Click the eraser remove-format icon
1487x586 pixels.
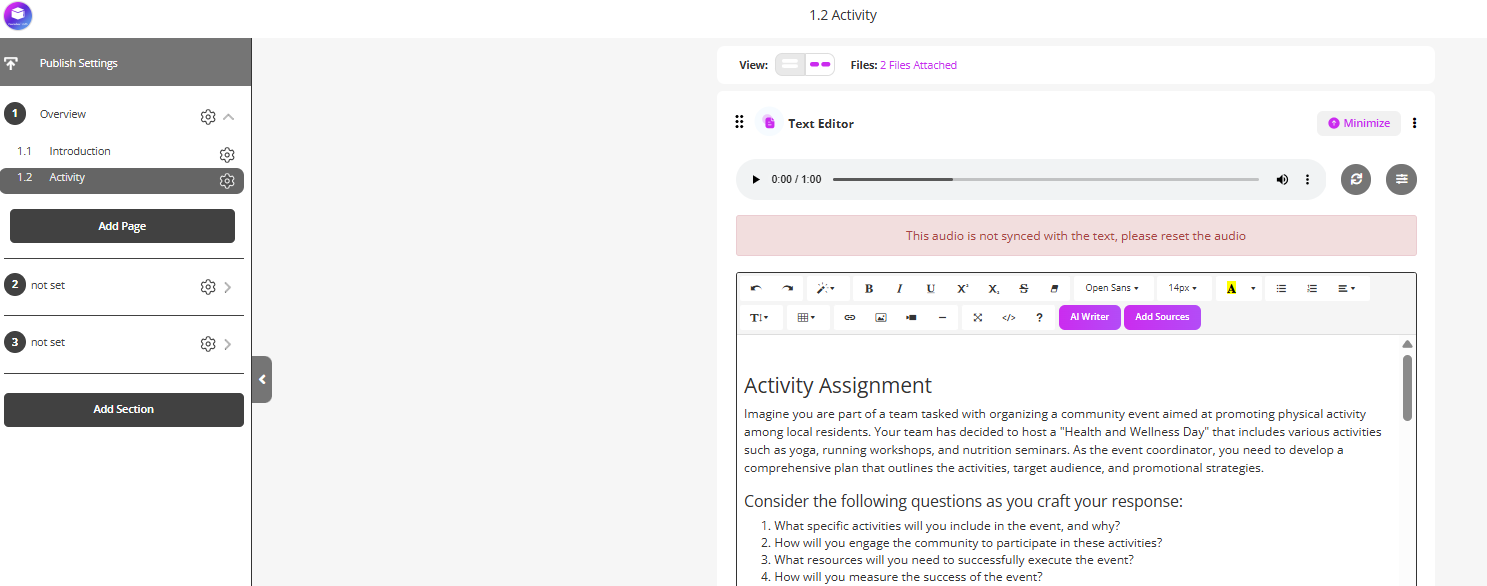point(1054,288)
